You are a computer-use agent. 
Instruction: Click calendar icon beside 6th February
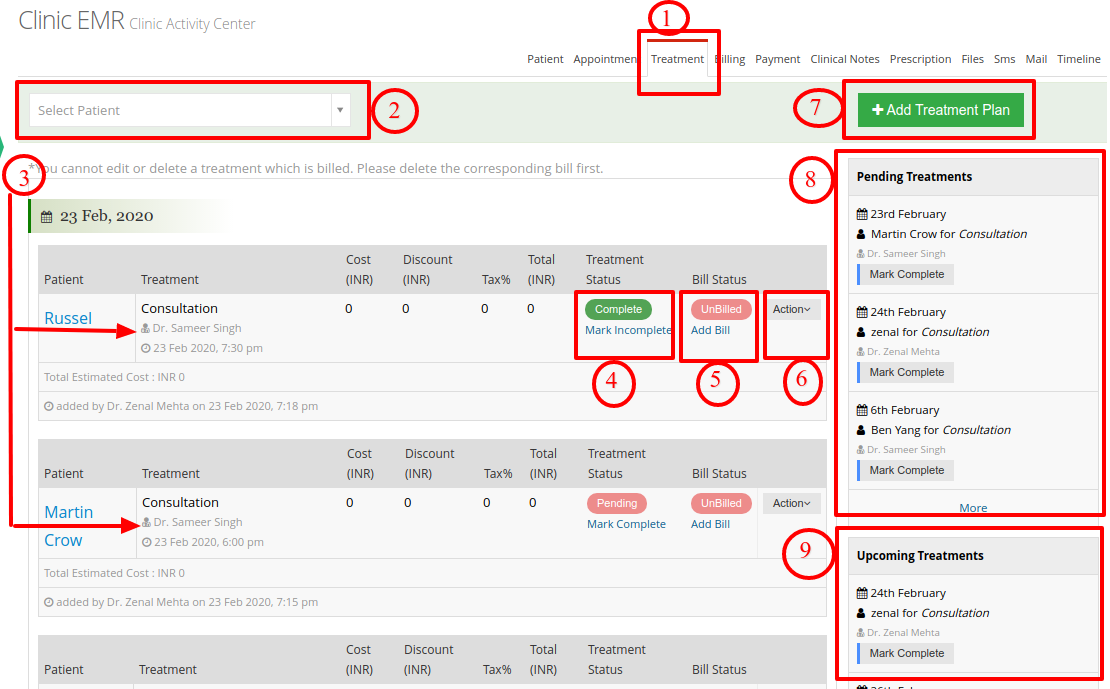click(862, 410)
